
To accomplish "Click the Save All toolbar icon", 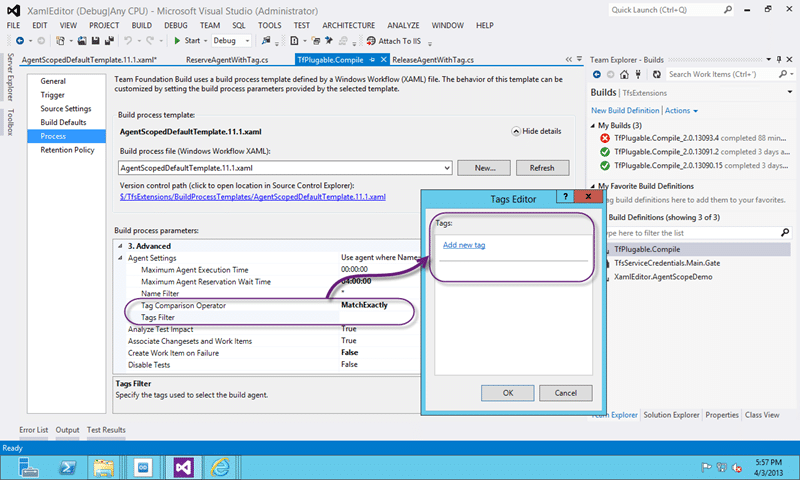I will 109,41.
